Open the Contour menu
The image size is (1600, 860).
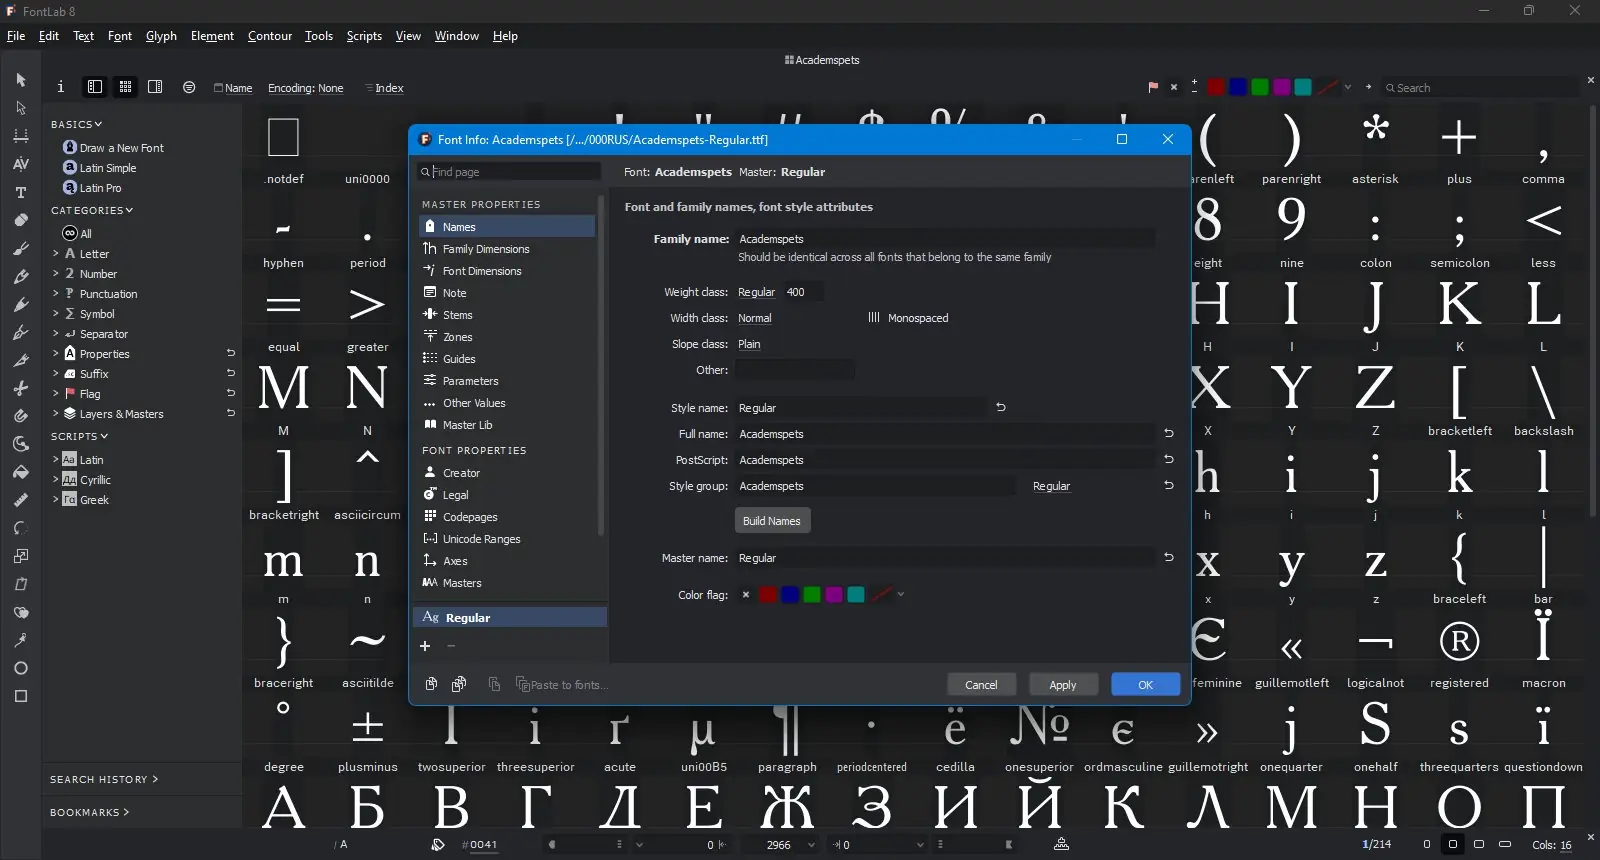[270, 36]
